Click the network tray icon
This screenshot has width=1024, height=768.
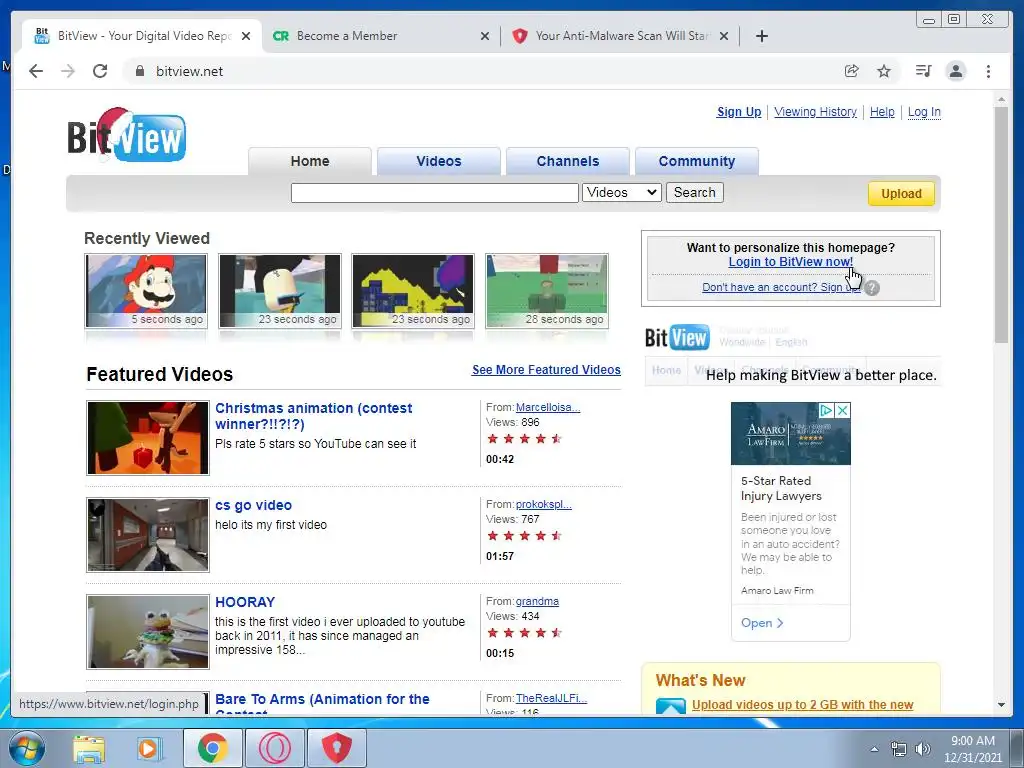click(899, 749)
